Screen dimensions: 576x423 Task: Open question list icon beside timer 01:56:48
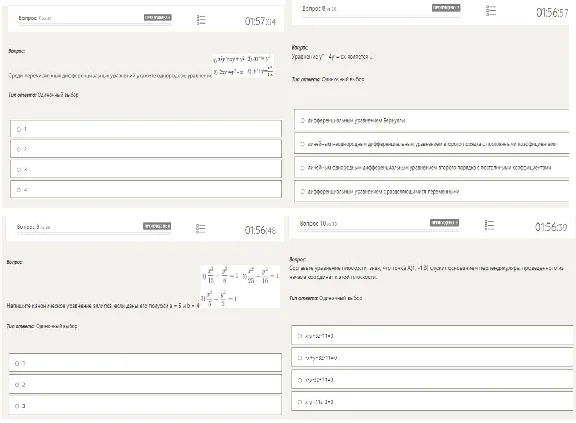click(201, 229)
